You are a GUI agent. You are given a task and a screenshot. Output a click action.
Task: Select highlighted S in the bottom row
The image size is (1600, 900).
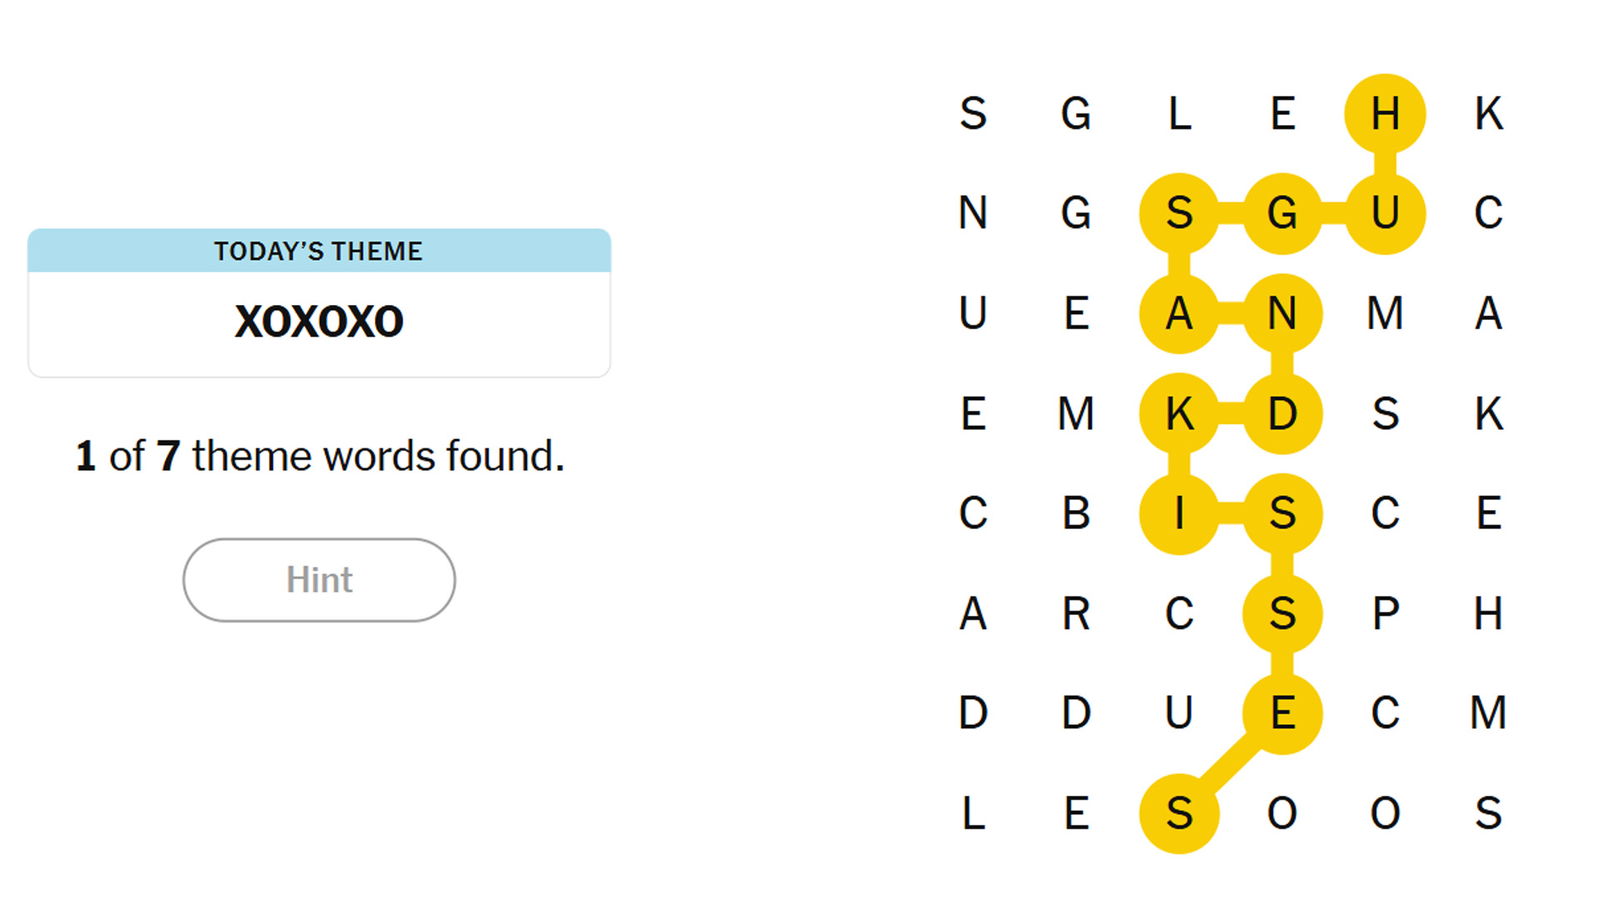1179,813
